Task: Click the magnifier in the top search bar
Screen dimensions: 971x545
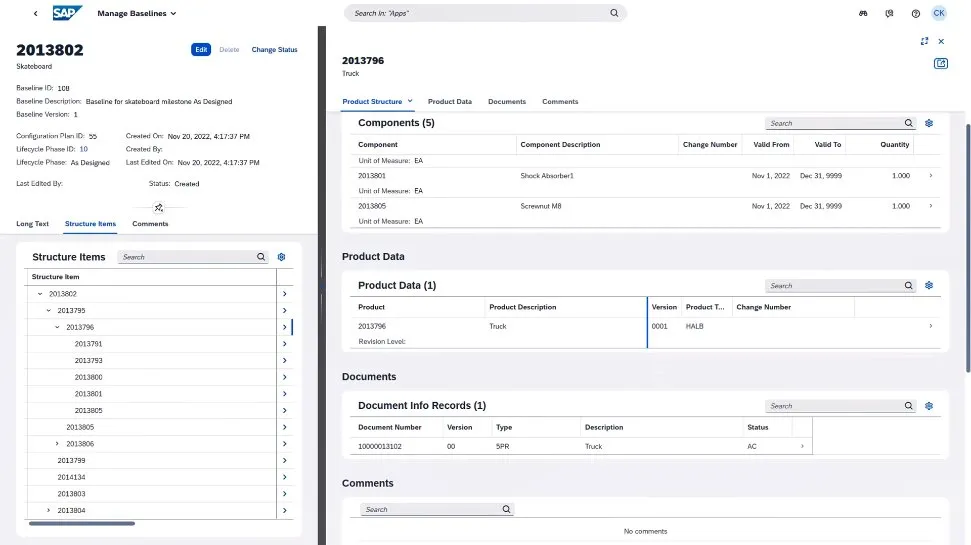Action: [614, 13]
